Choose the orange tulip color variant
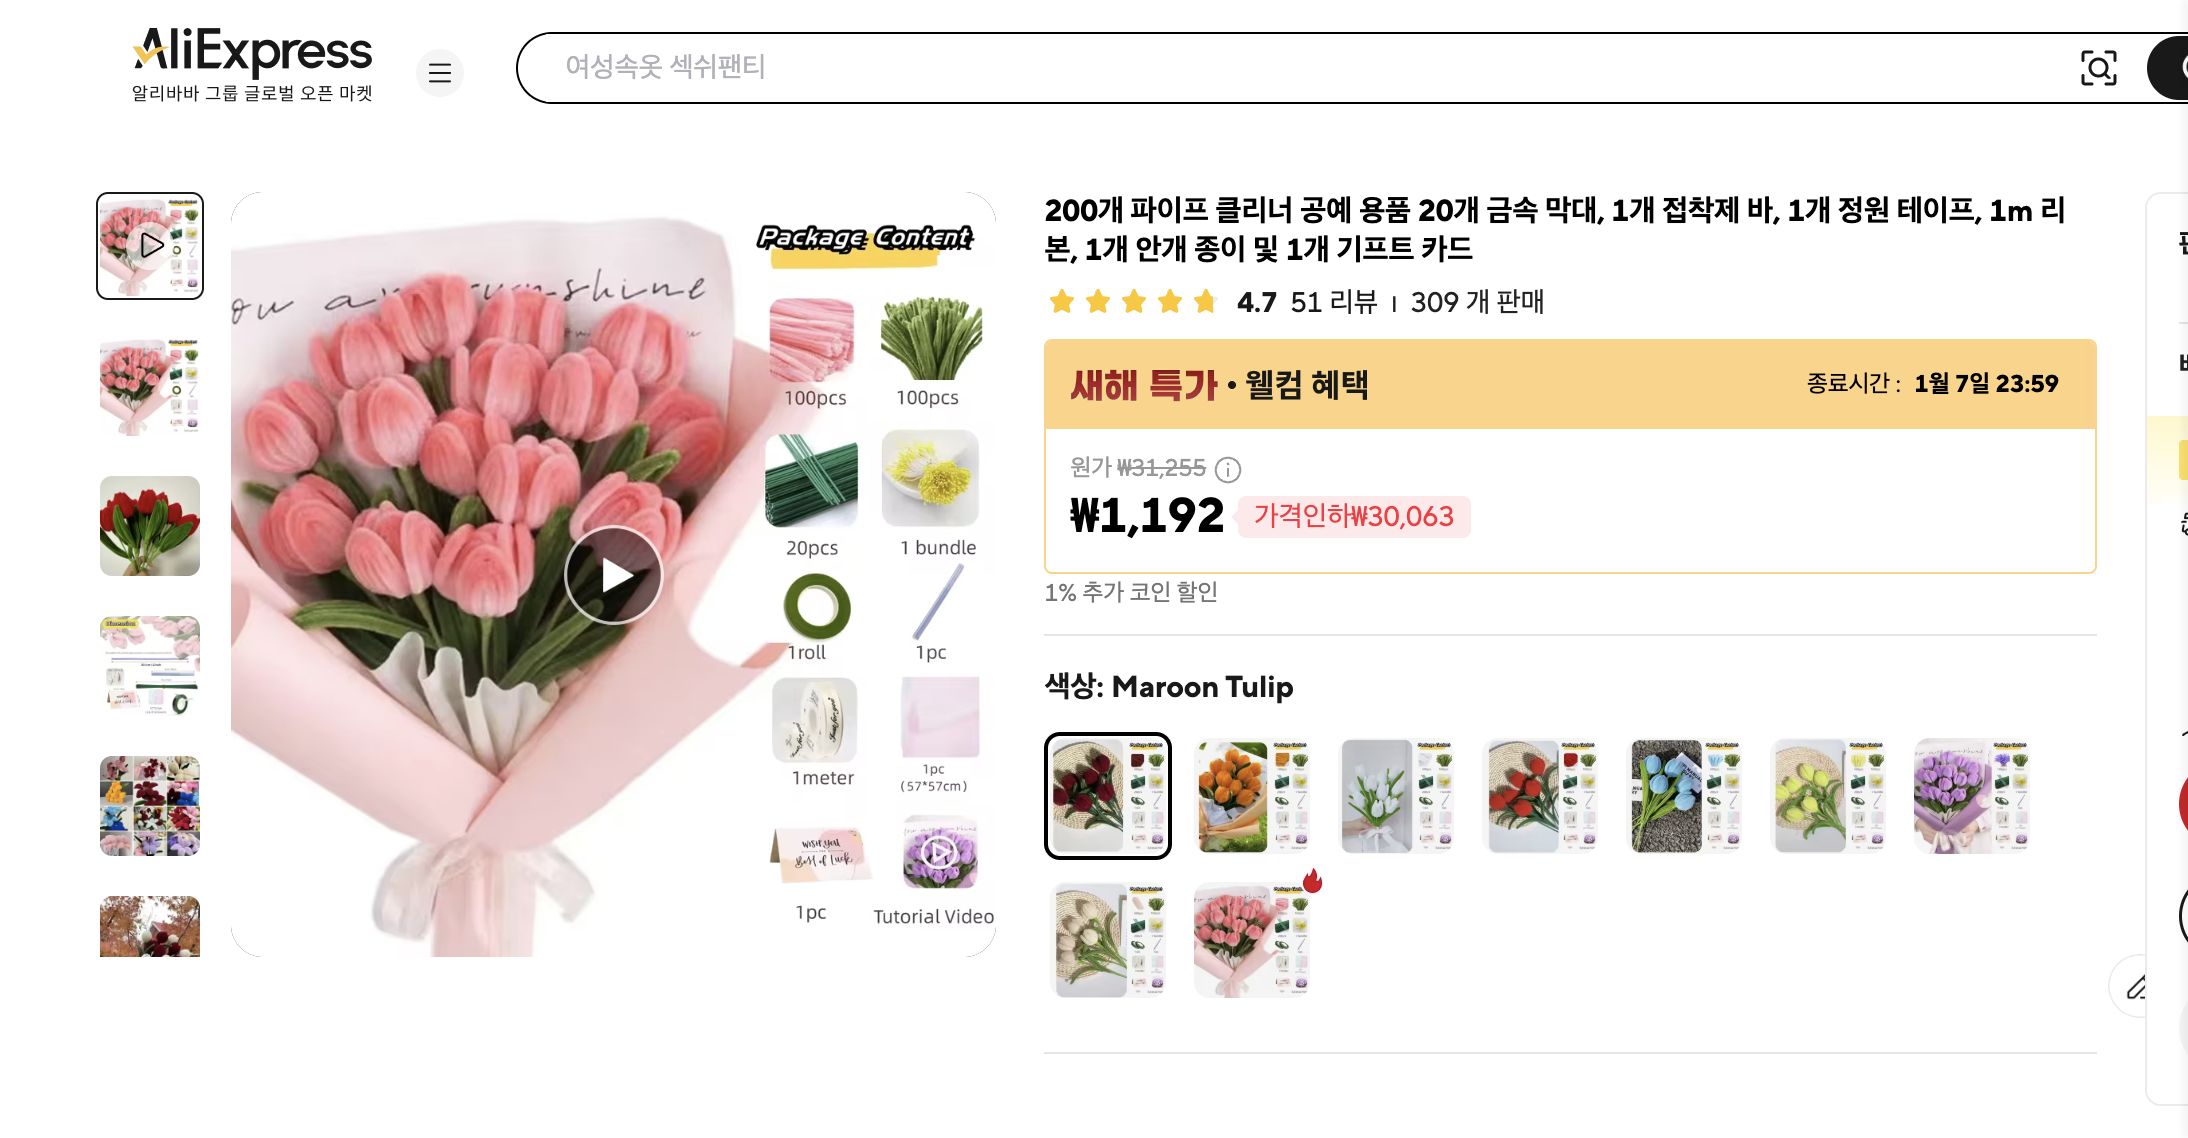 (1252, 796)
